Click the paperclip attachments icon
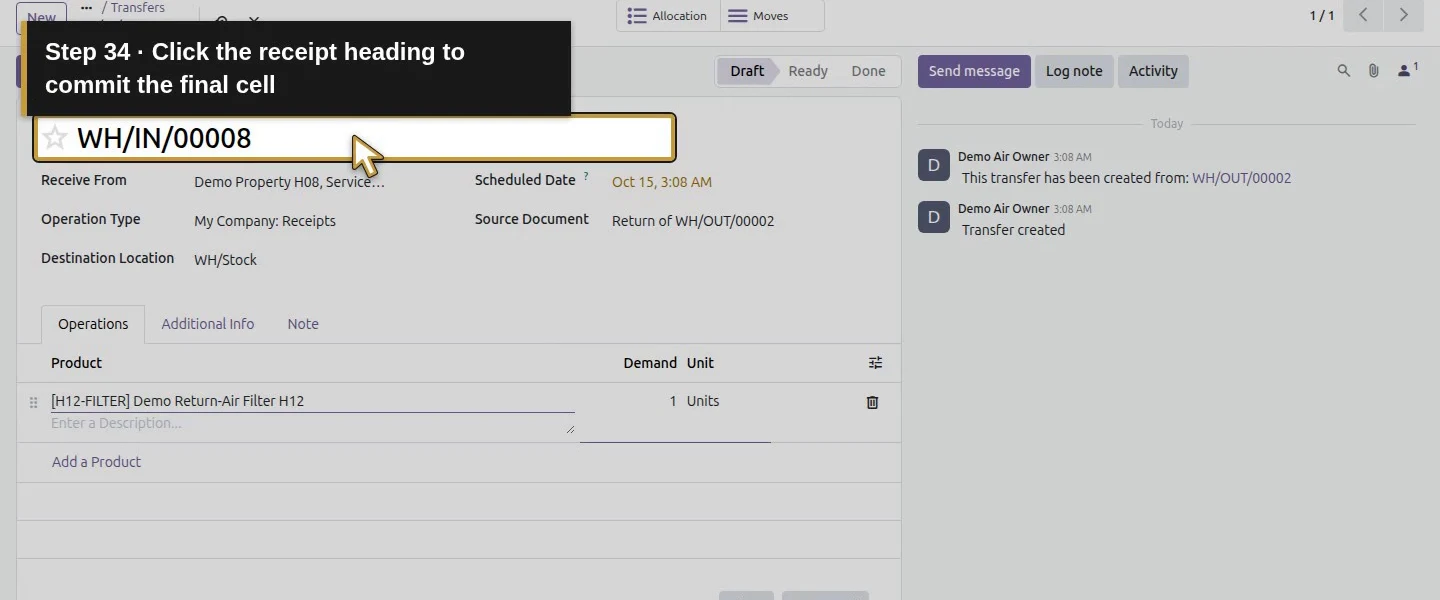The image size is (1440, 600). [x=1374, y=71]
